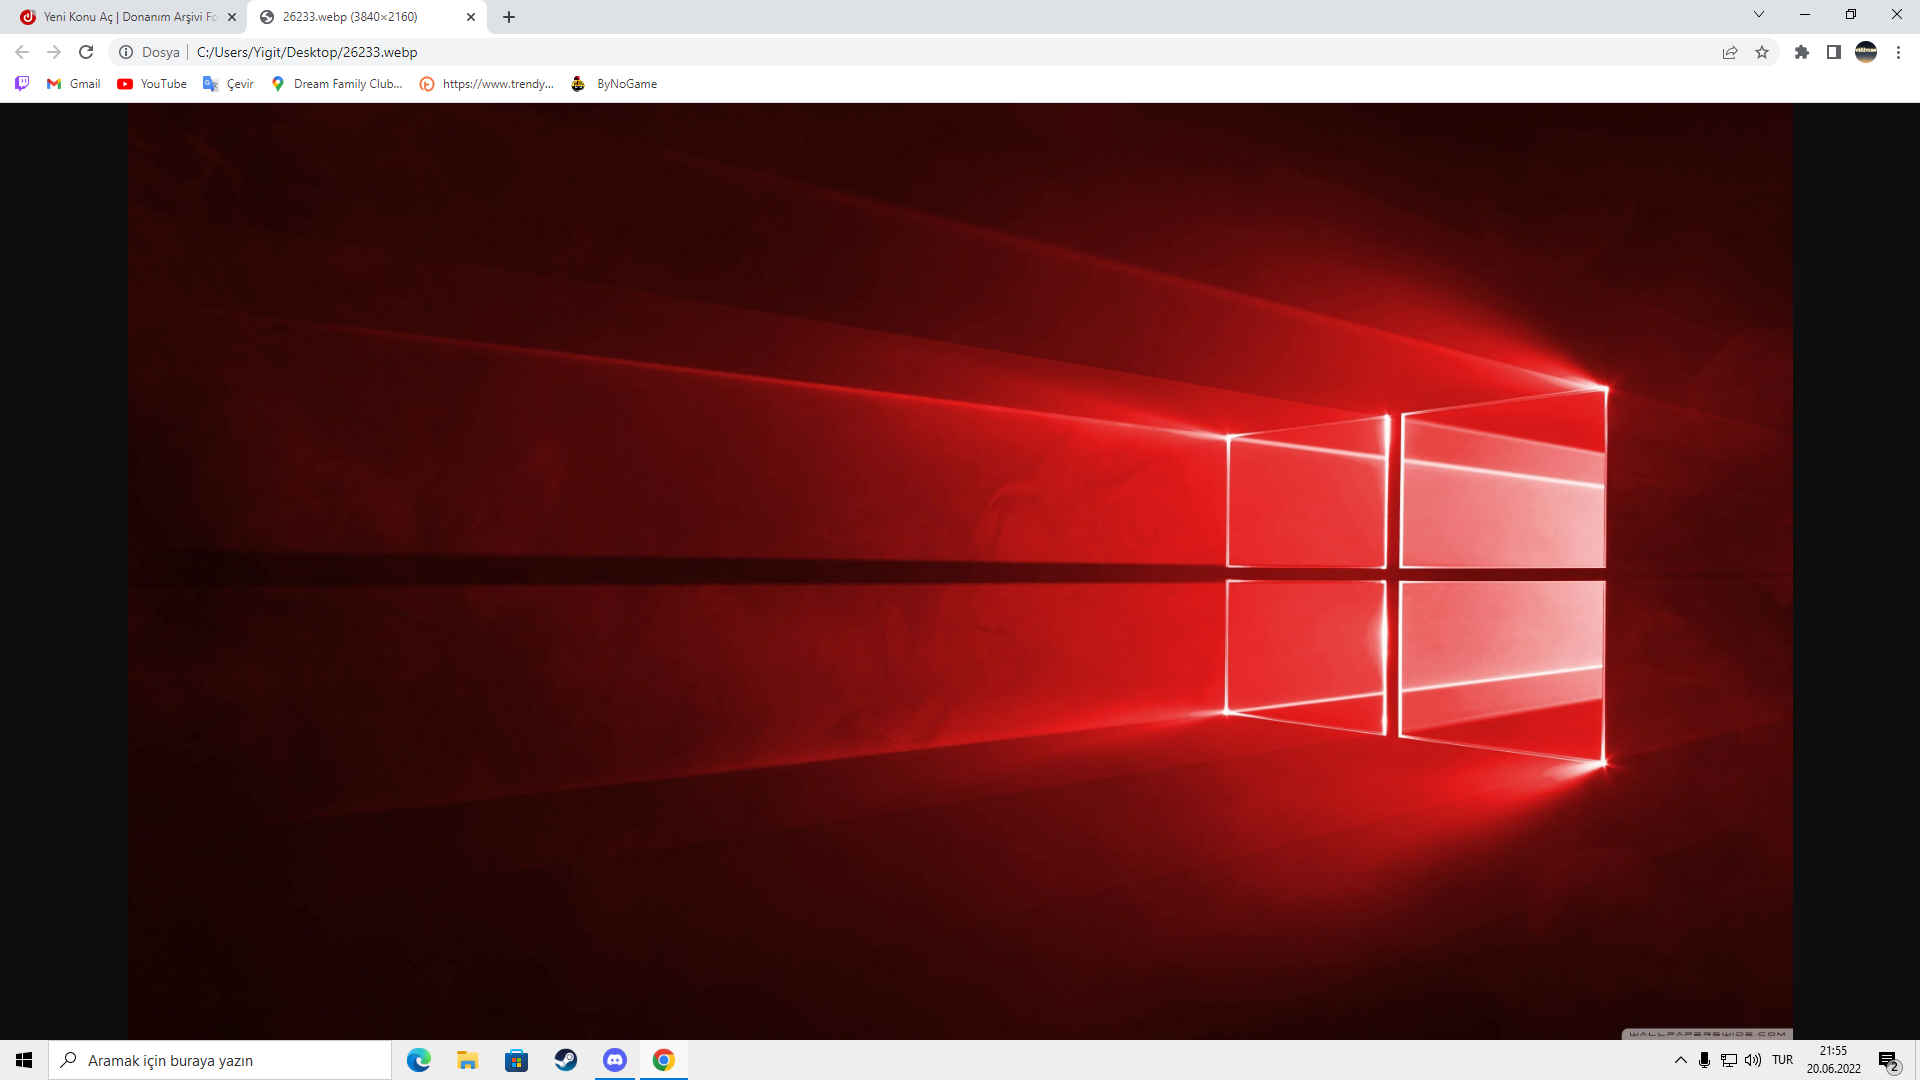This screenshot has height=1080, width=1920.
Task: Open File Explorer from the taskbar
Action: click(467, 1060)
